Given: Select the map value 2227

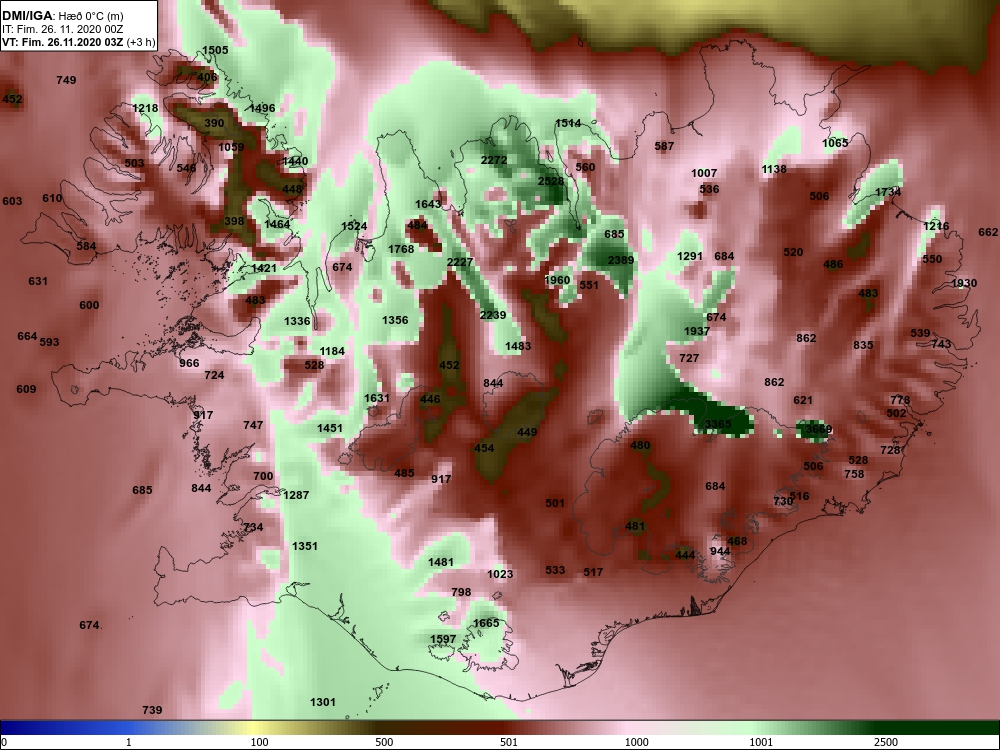Looking at the screenshot, I should click(x=460, y=263).
